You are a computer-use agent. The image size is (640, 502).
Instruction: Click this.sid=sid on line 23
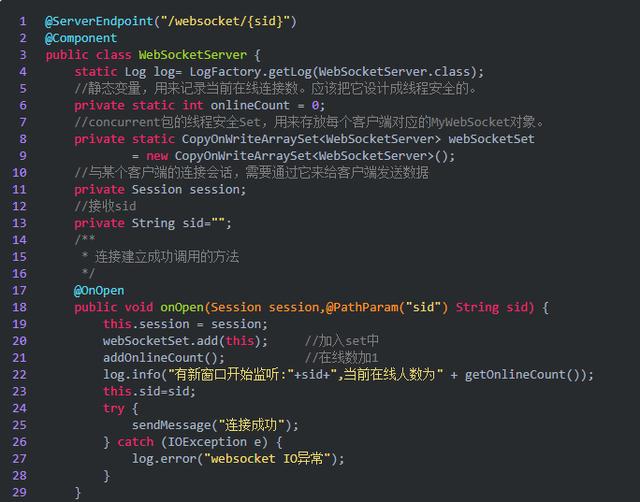[x=149, y=391]
